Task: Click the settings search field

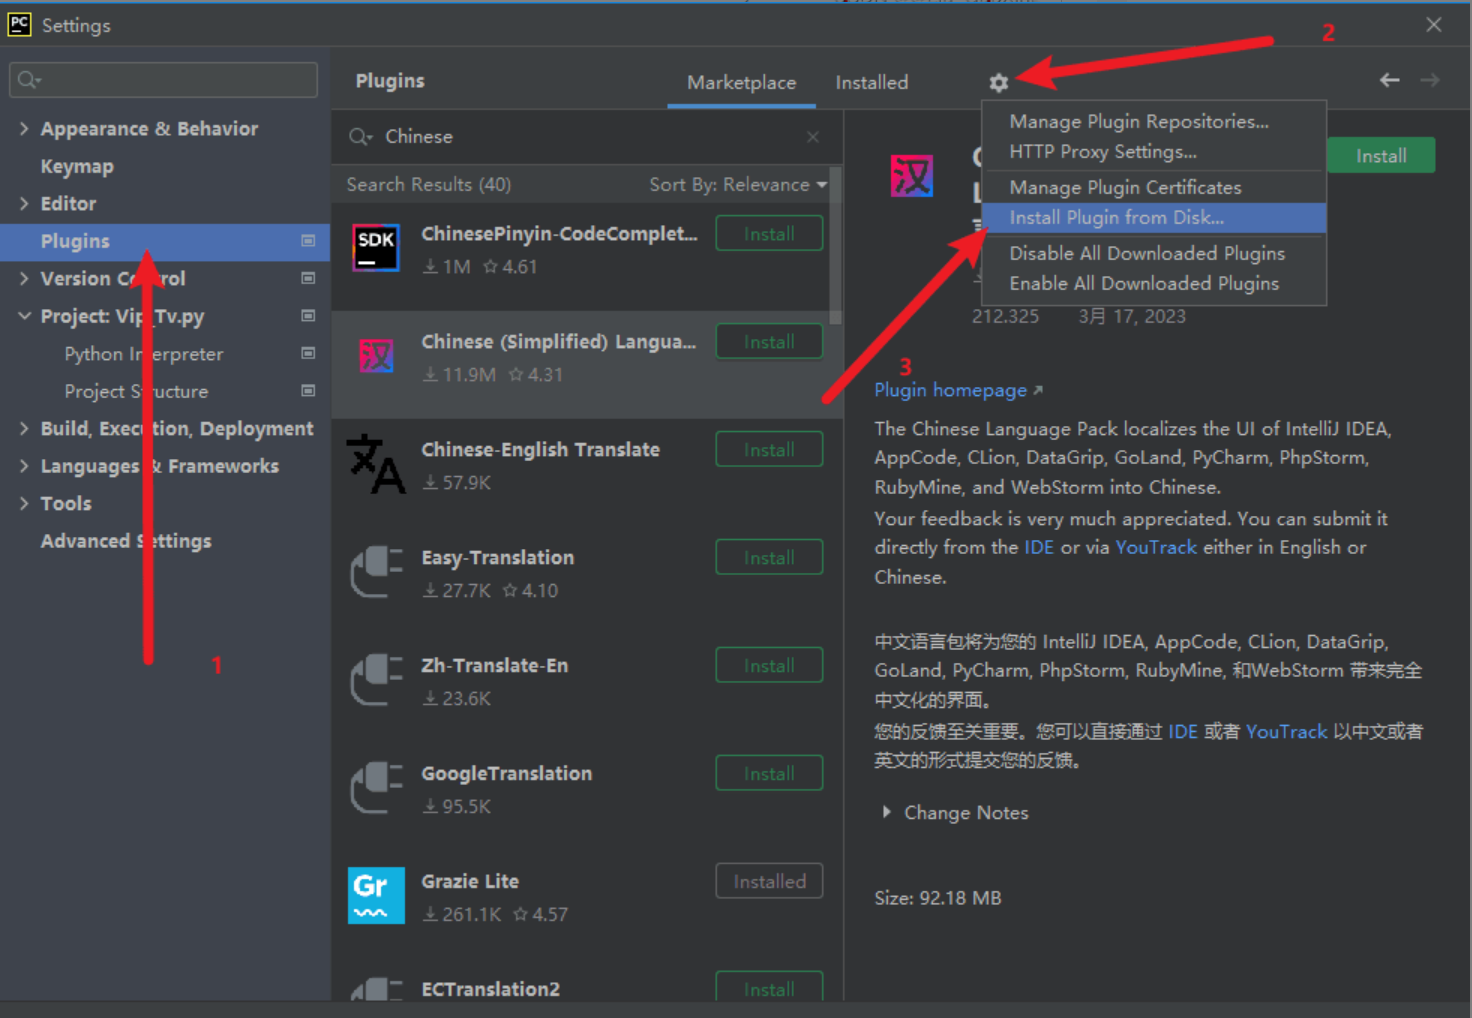Action: (163, 80)
